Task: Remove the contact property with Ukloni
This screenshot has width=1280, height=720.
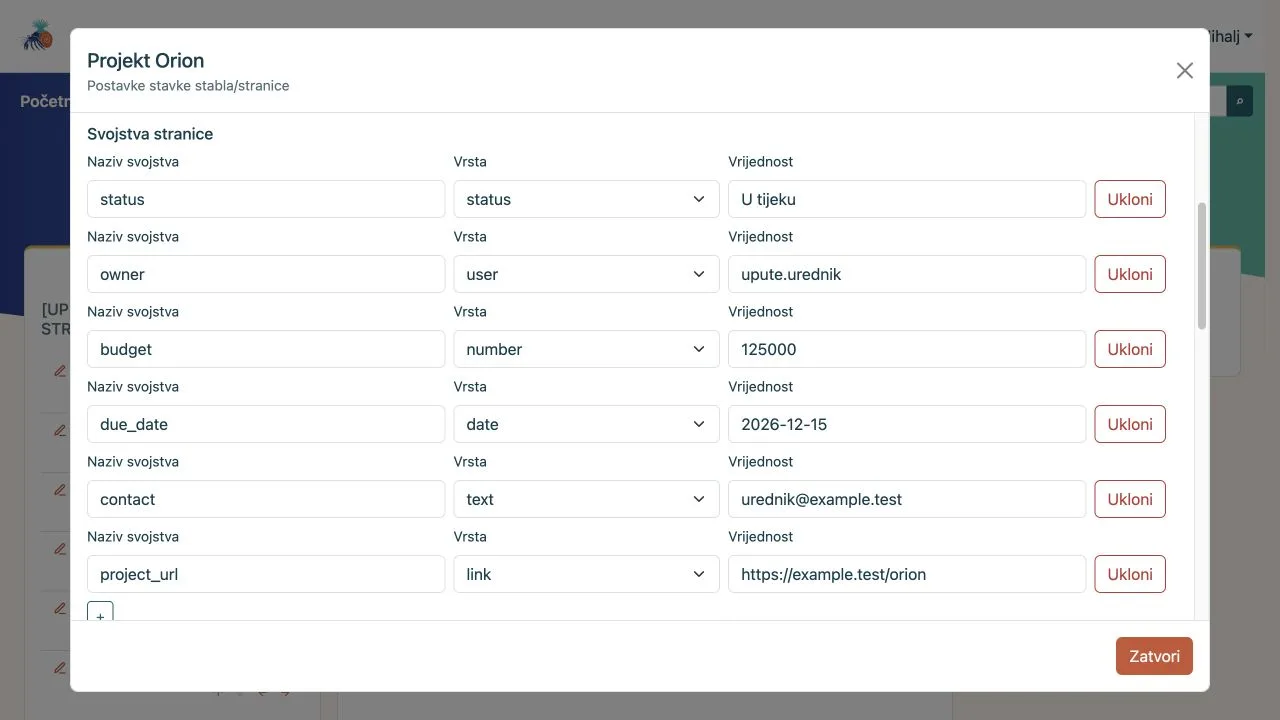Action: pyautogui.click(x=1130, y=499)
